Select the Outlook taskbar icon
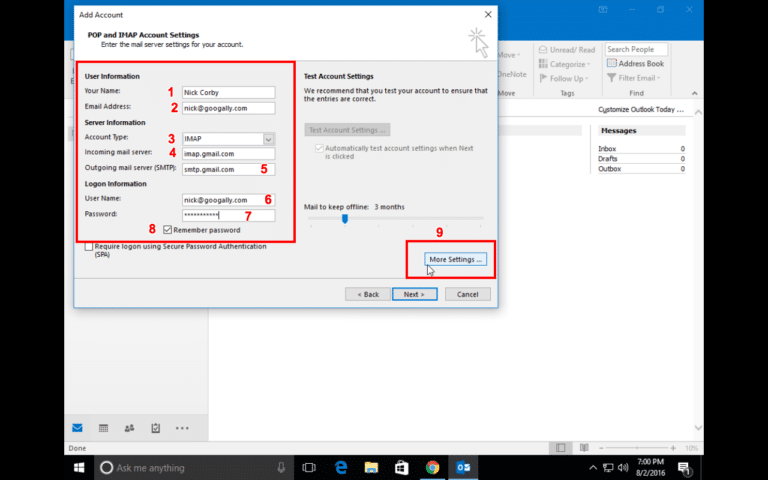This screenshot has width=768, height=480. coord(463,468)
